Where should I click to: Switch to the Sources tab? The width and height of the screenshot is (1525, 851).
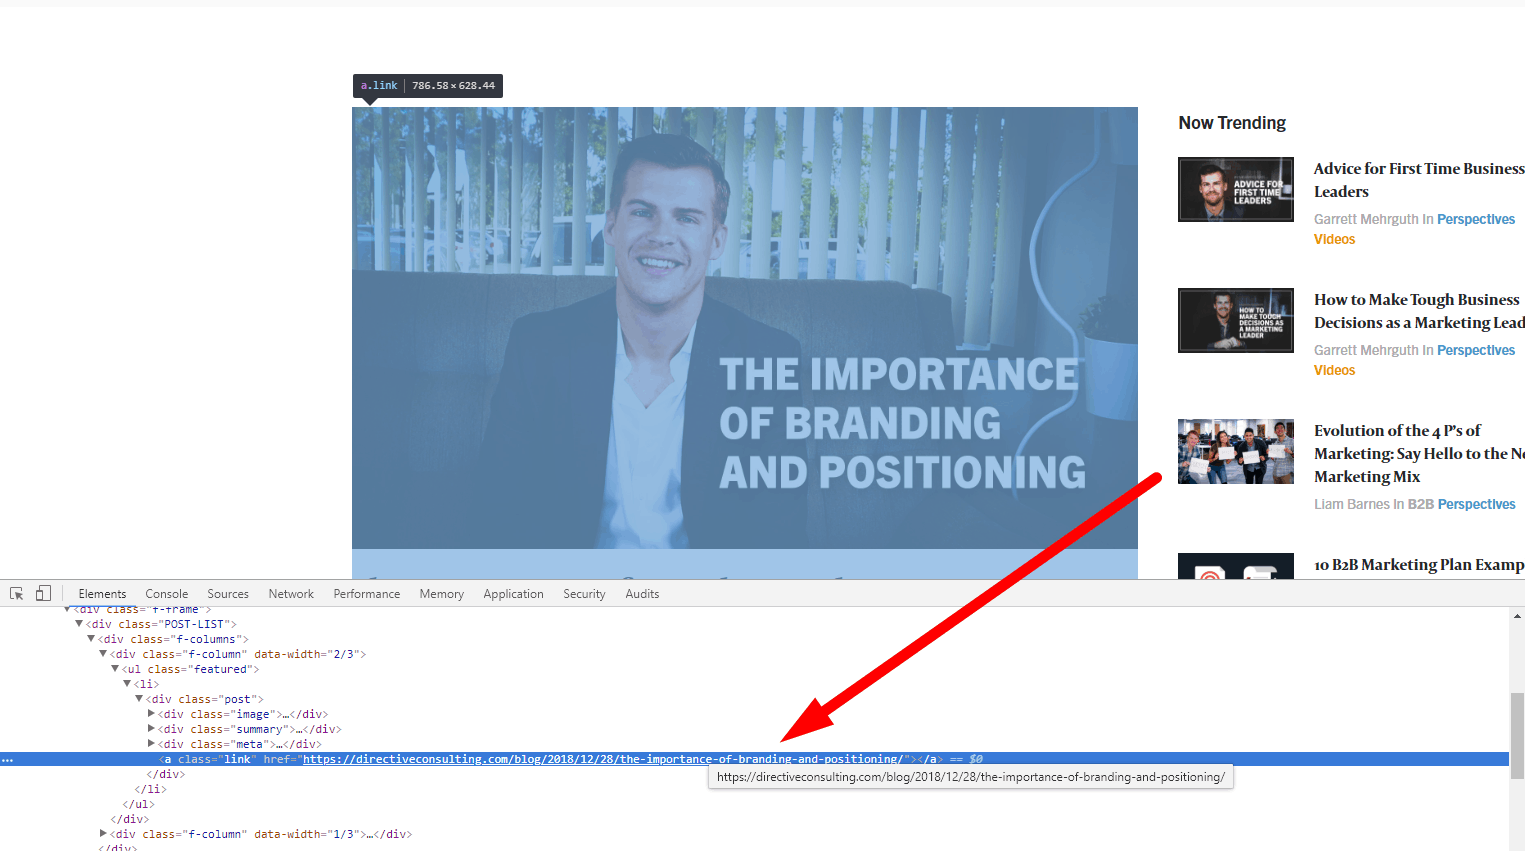point(227,593)
